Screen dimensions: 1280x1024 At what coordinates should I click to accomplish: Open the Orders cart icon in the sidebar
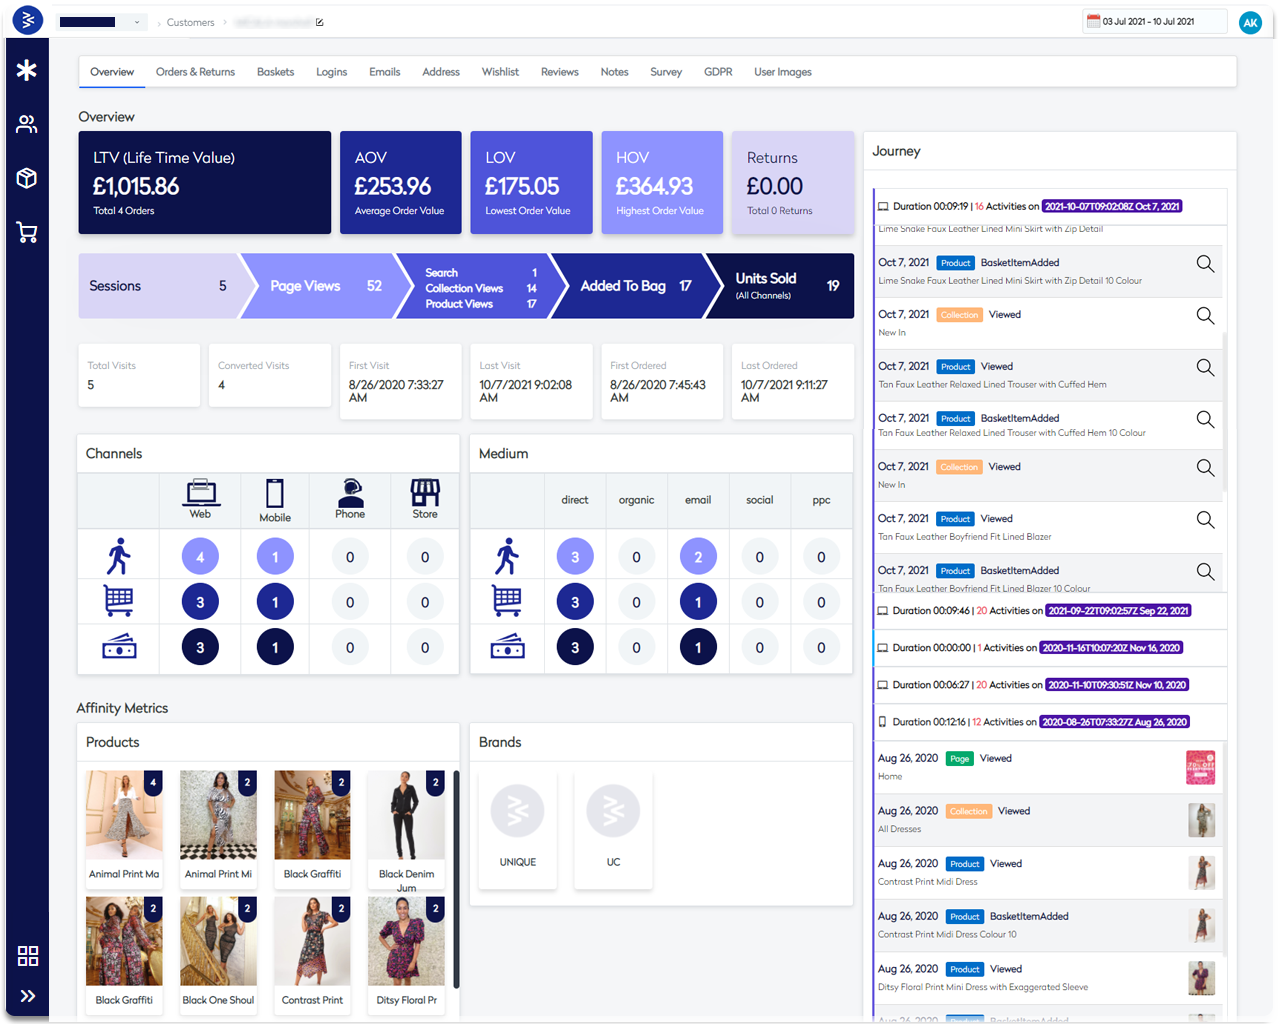click(27, 232)
